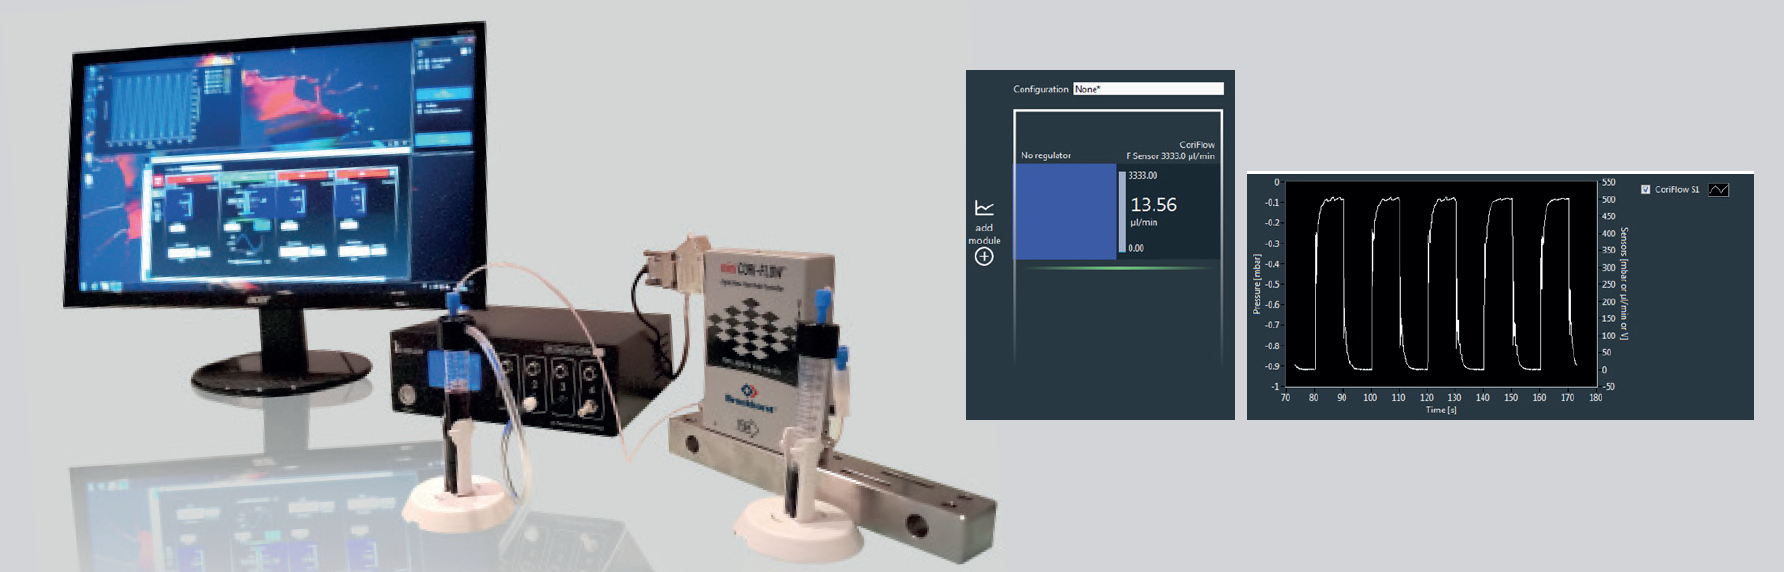This screenshot has width=1784, height=572.
Task: Click the green channel header on monitor
Action: click(247, 177)
